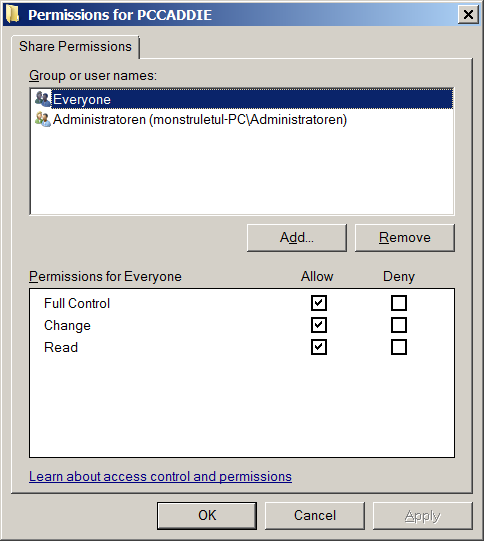Check Deny for Change permission
The width and height of the screenshot is (484, 541).
(399, 325)
